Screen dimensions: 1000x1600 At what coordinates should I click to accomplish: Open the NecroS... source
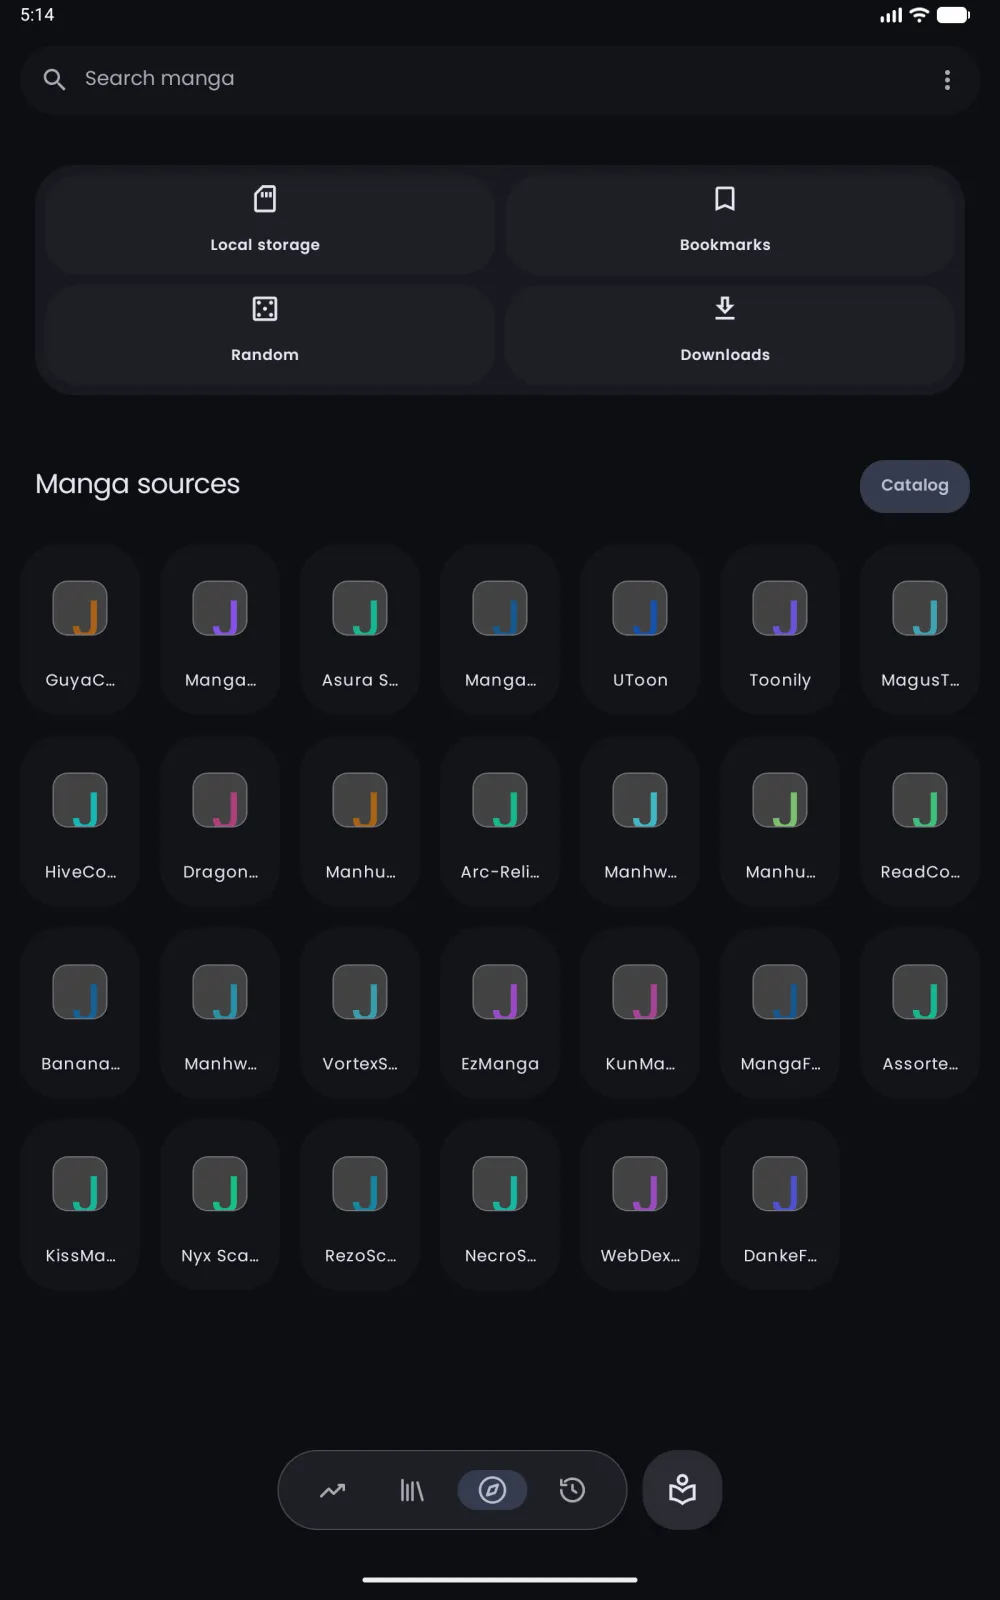[x=500, y=1206]
